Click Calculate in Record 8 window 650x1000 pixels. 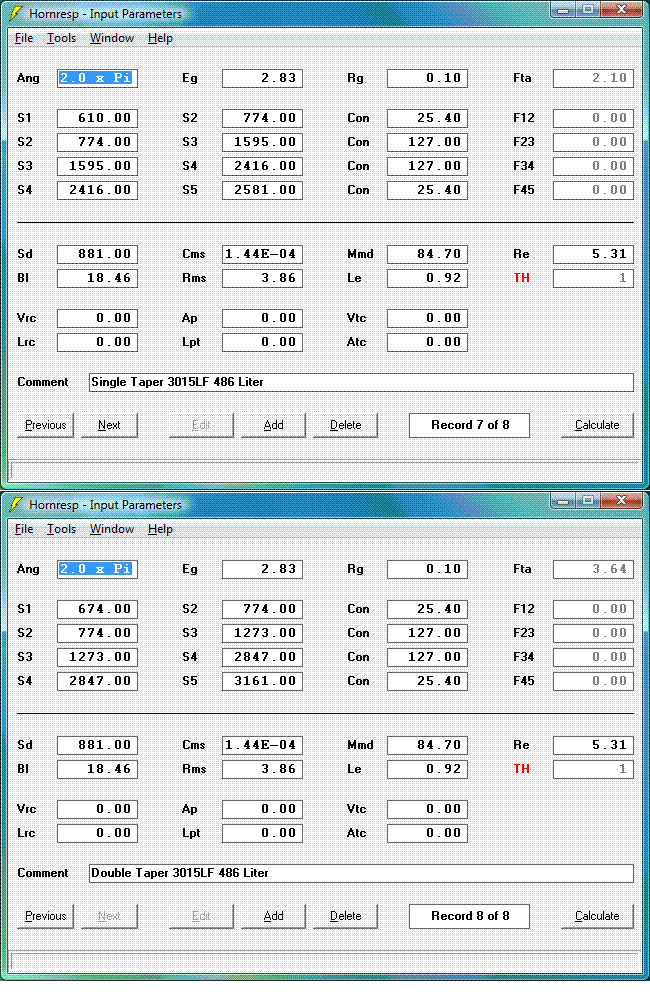(x=597, y=916)
